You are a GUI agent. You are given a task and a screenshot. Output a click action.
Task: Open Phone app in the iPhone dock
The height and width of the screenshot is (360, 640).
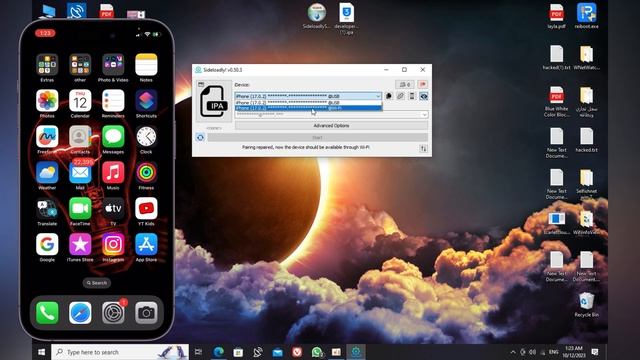coord(47,313)
